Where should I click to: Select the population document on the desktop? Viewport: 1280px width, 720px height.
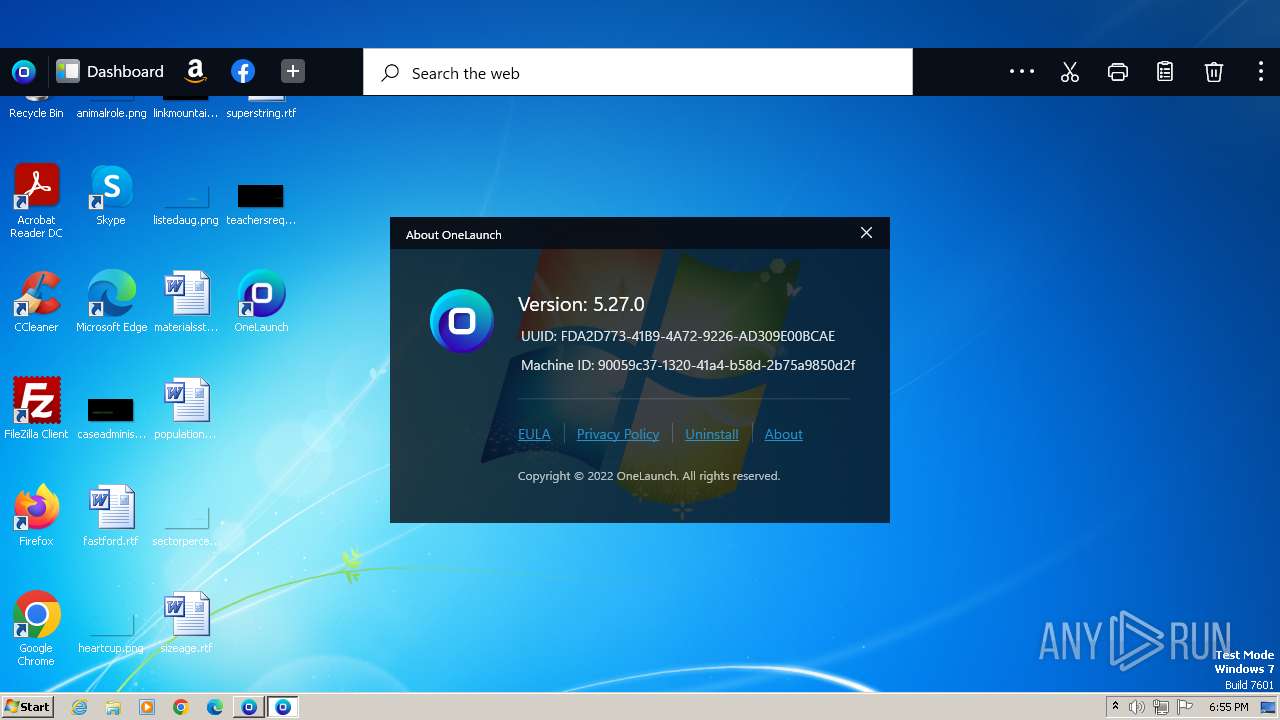[x=186, y=408]
